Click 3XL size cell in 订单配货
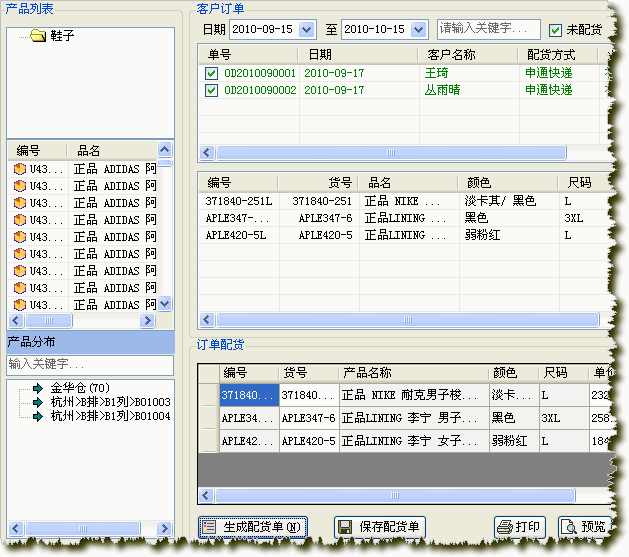This screenshot has height=557, width=629. [564, 418]
